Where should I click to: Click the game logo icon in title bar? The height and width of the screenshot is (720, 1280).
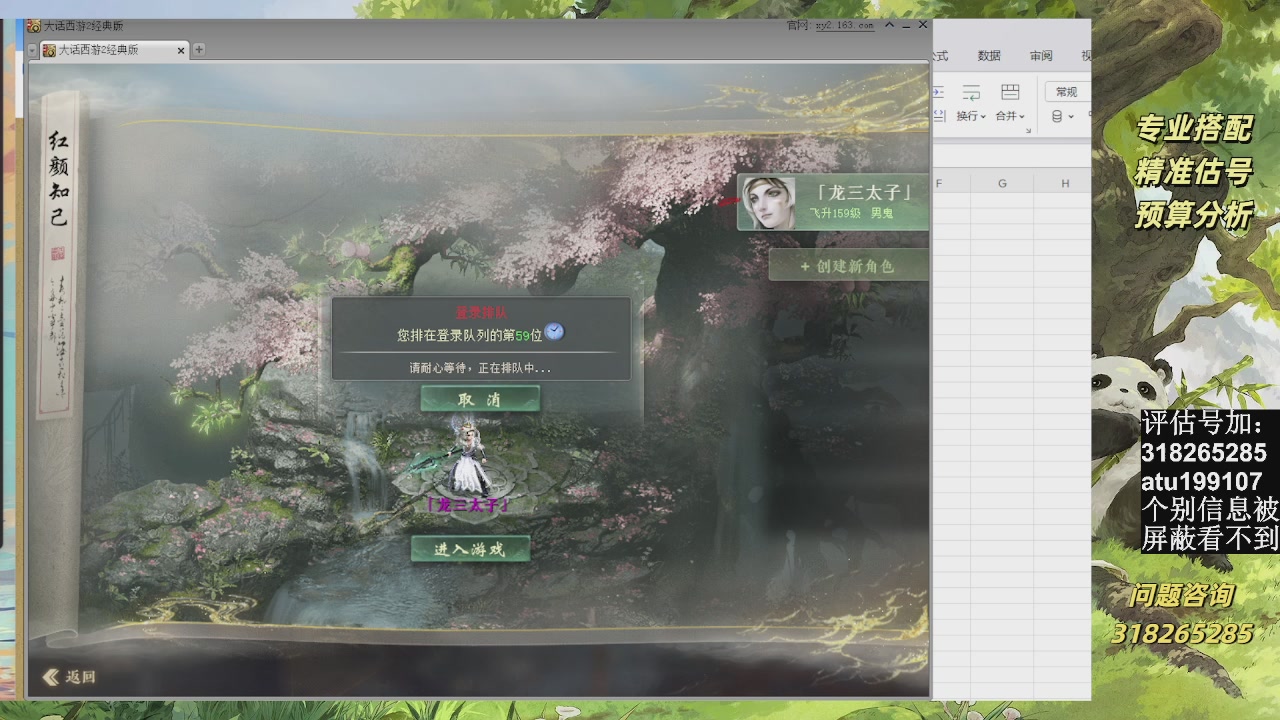point(34,25)
